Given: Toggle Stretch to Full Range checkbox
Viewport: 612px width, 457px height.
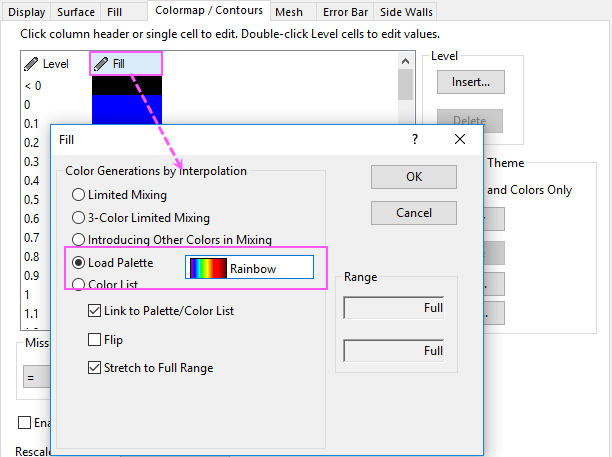Looking at the screenshot, I should click(x=94, y=368).
